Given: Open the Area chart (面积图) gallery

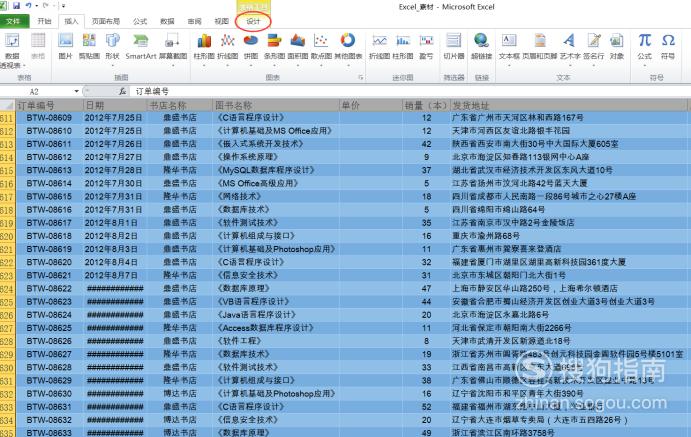Looking at the screenshot, I should (298, 49).
